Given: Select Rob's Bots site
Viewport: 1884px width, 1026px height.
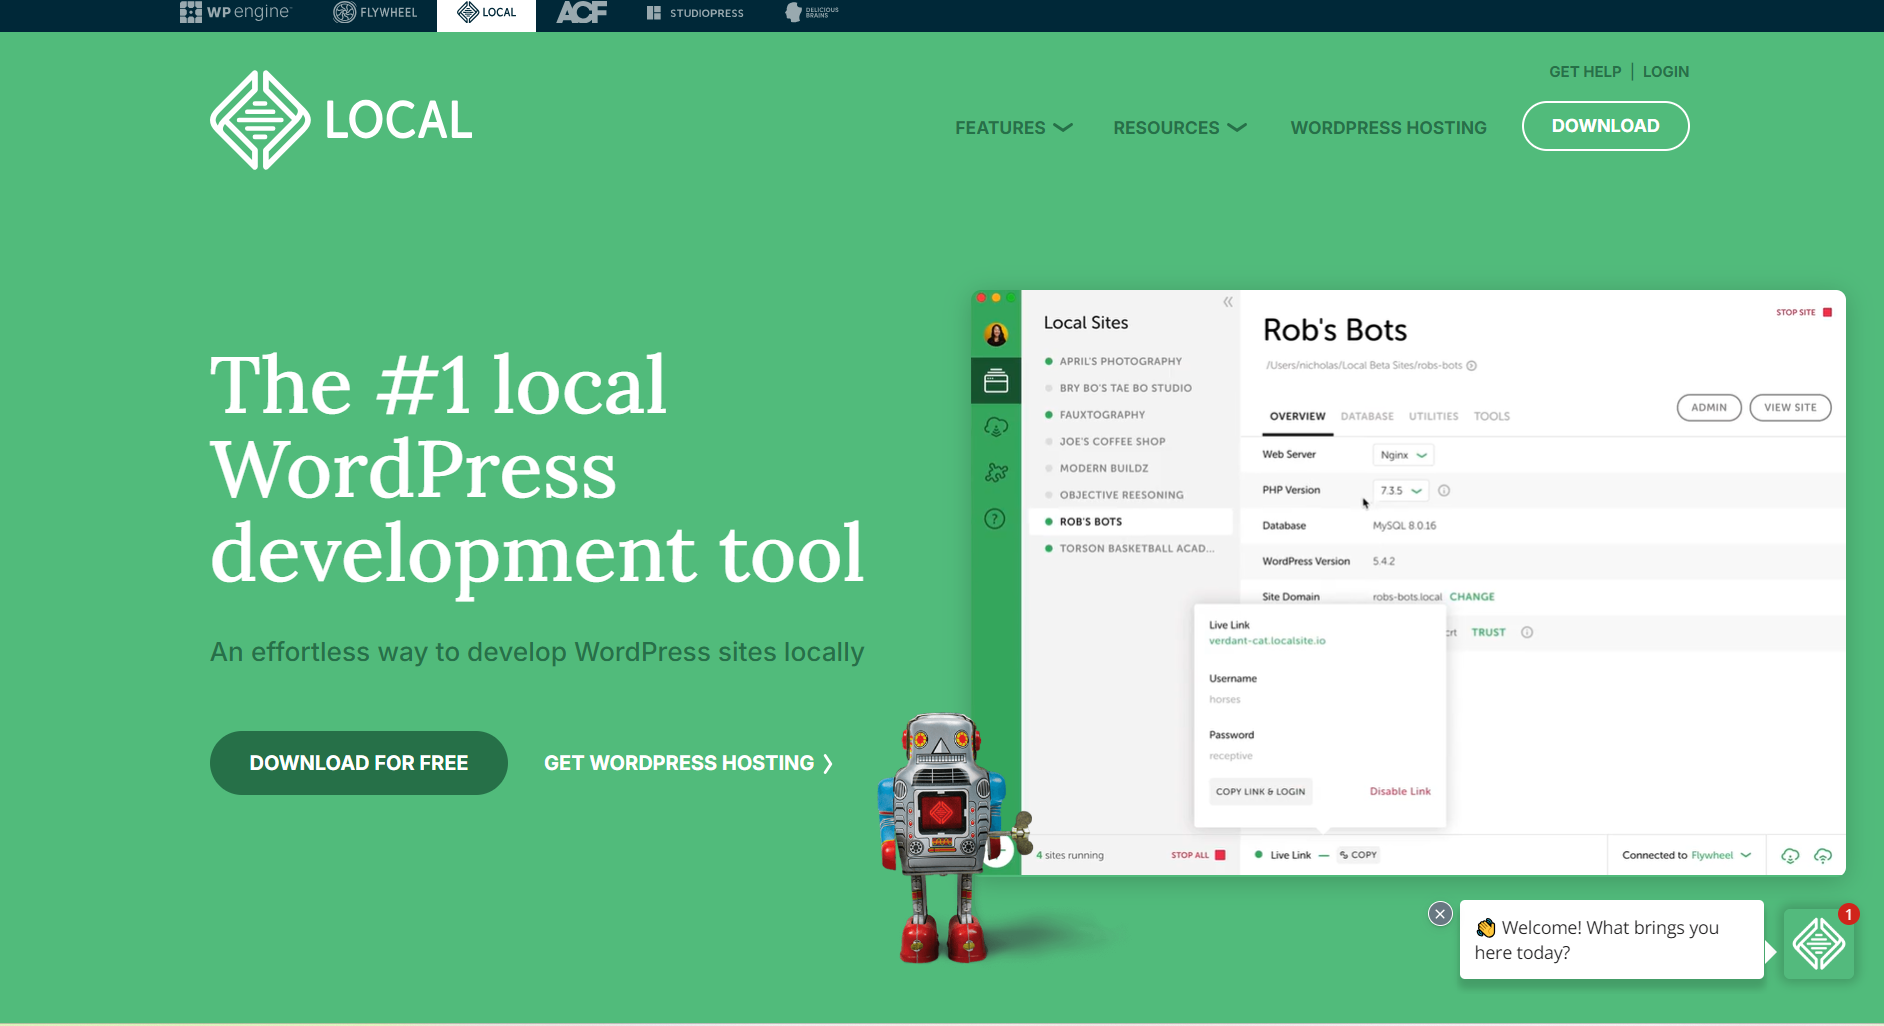Looking at the screenshot, I should pos(1131,522).
